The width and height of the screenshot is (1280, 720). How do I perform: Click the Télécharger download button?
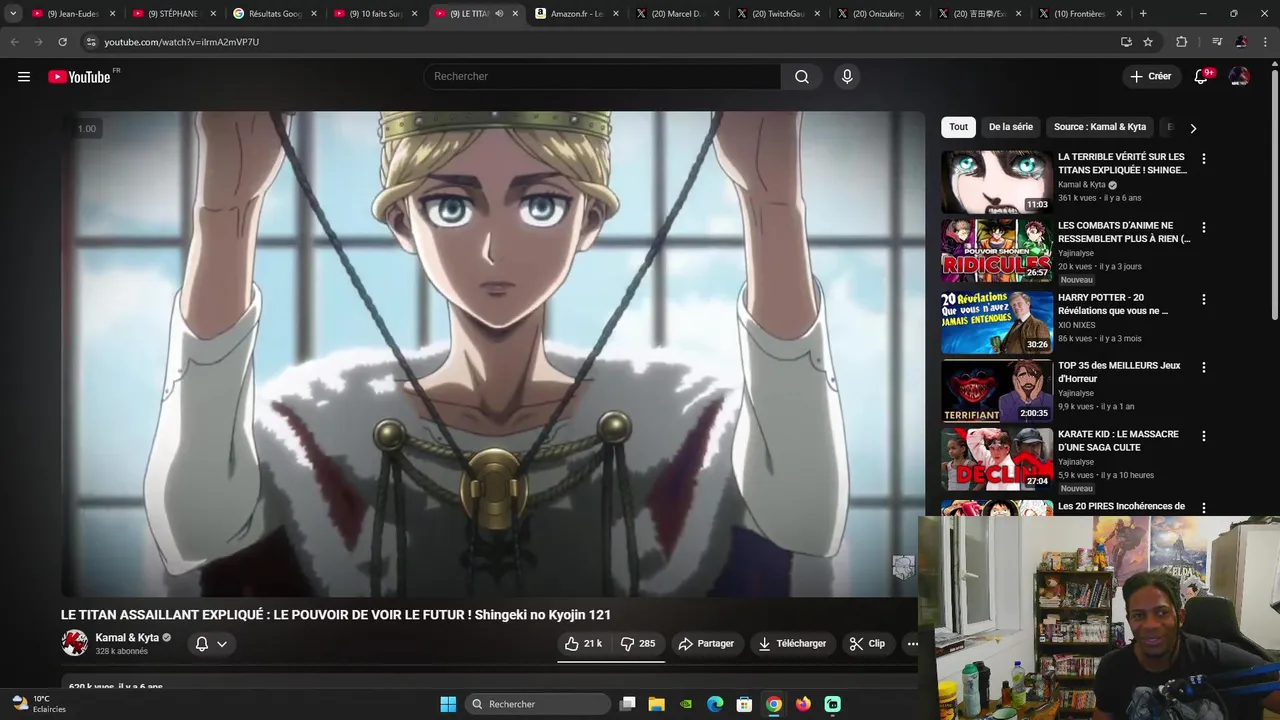tap(792, 644)
